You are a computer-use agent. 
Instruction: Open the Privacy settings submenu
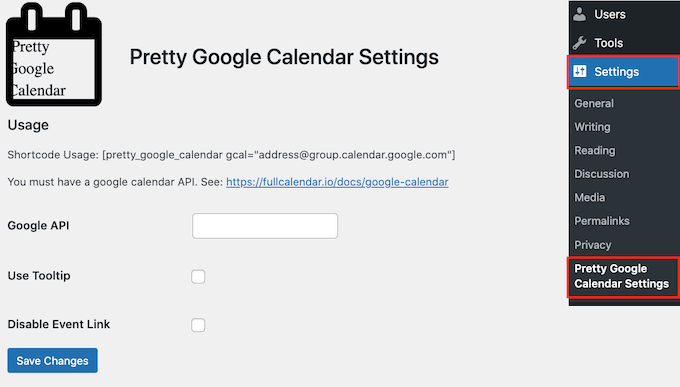(592, 245)
